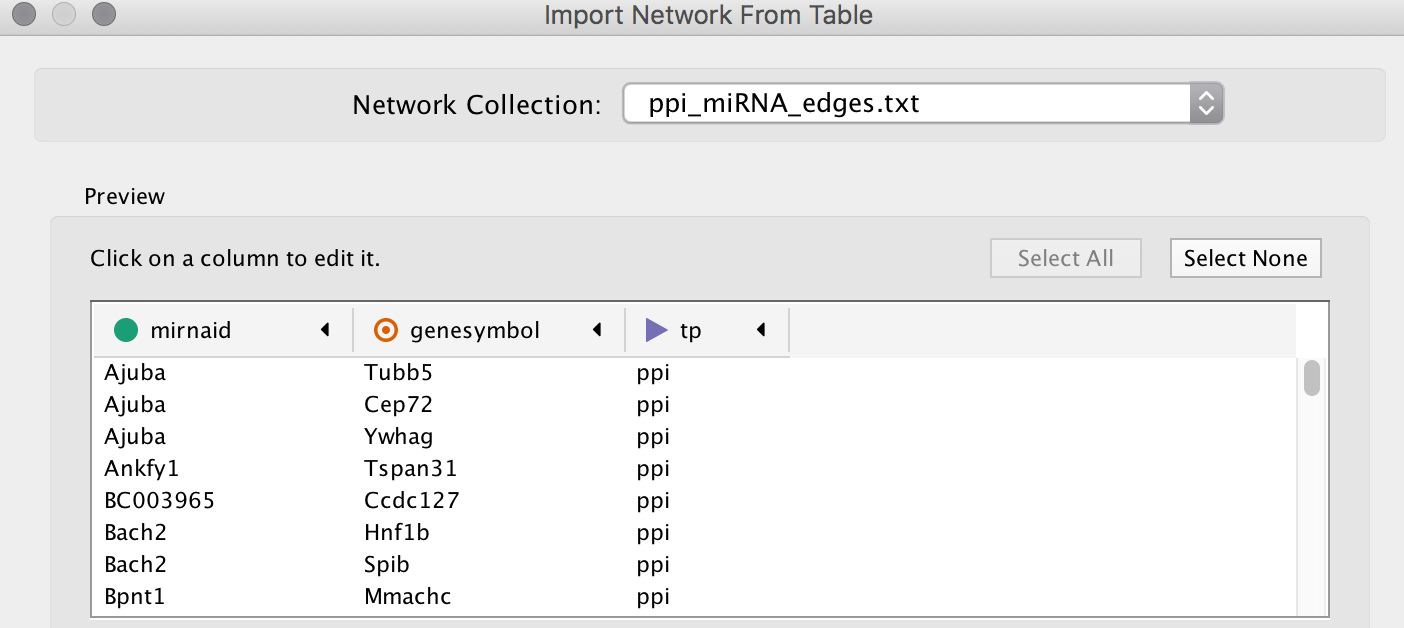Click the Tubb5 cell in genesymbol column

(x=398, y=373)
